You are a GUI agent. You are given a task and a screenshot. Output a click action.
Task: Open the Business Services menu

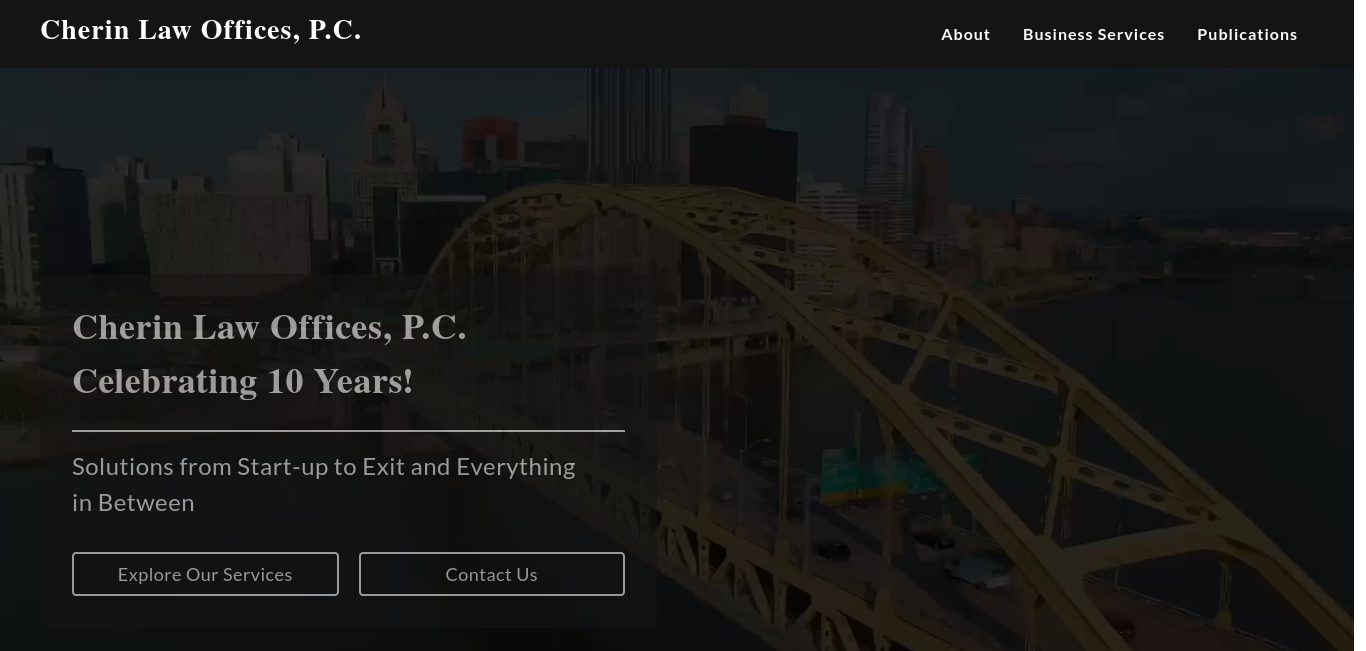point(1093,34)
